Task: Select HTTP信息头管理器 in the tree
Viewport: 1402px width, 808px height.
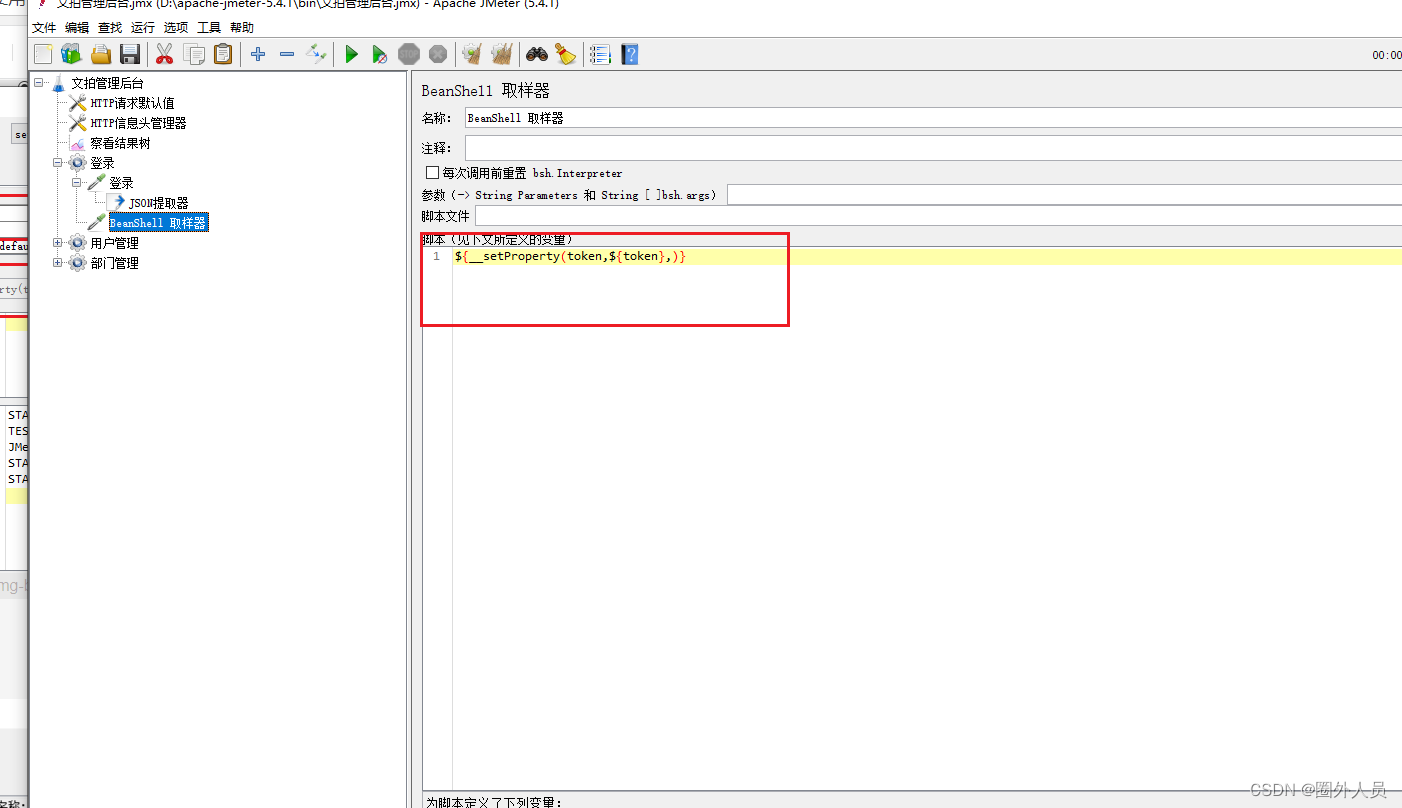Action: click(138, 123)
